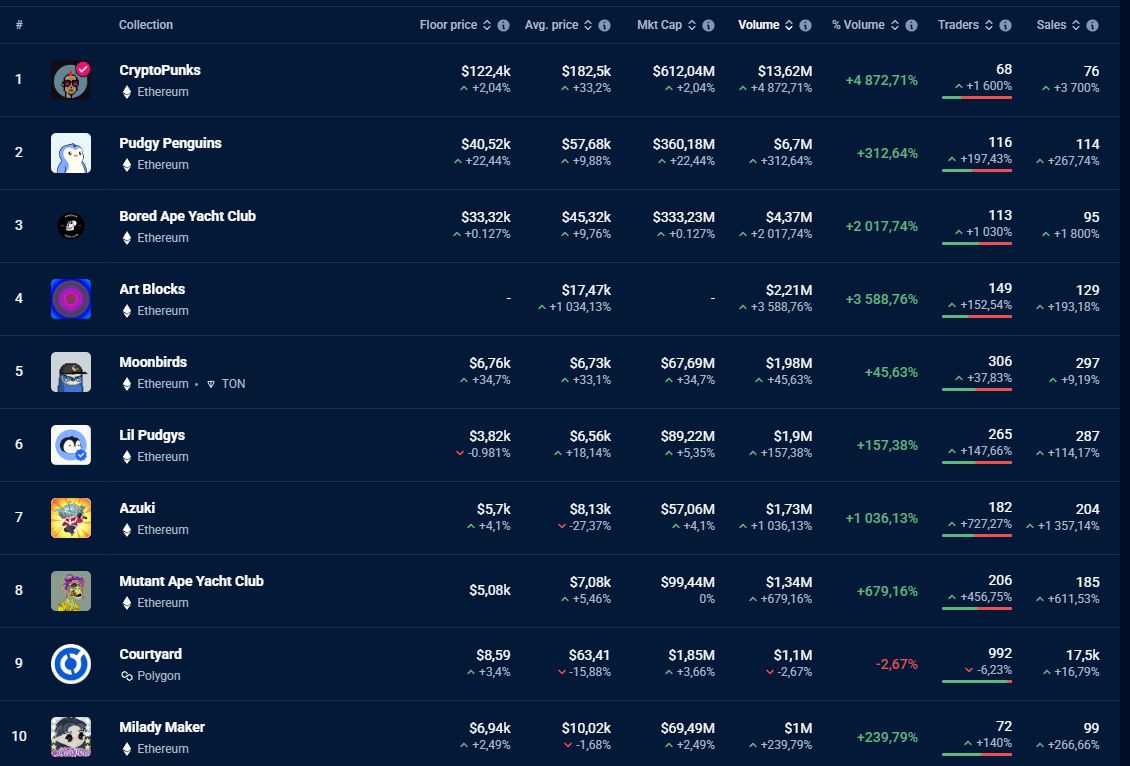This screenshot has width=1130, height=766.
Task: Click the % Volume info icon
Action: coord(912,25)
